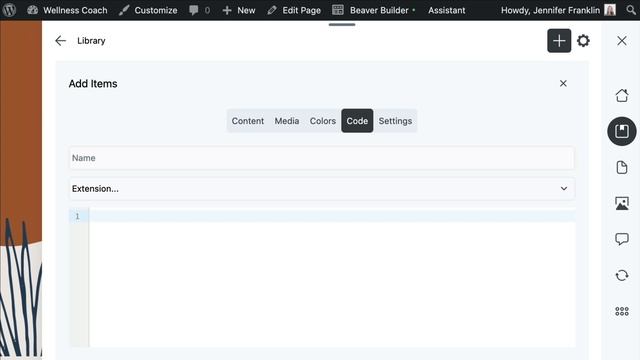Focus the Name input field

click(322, 158)
